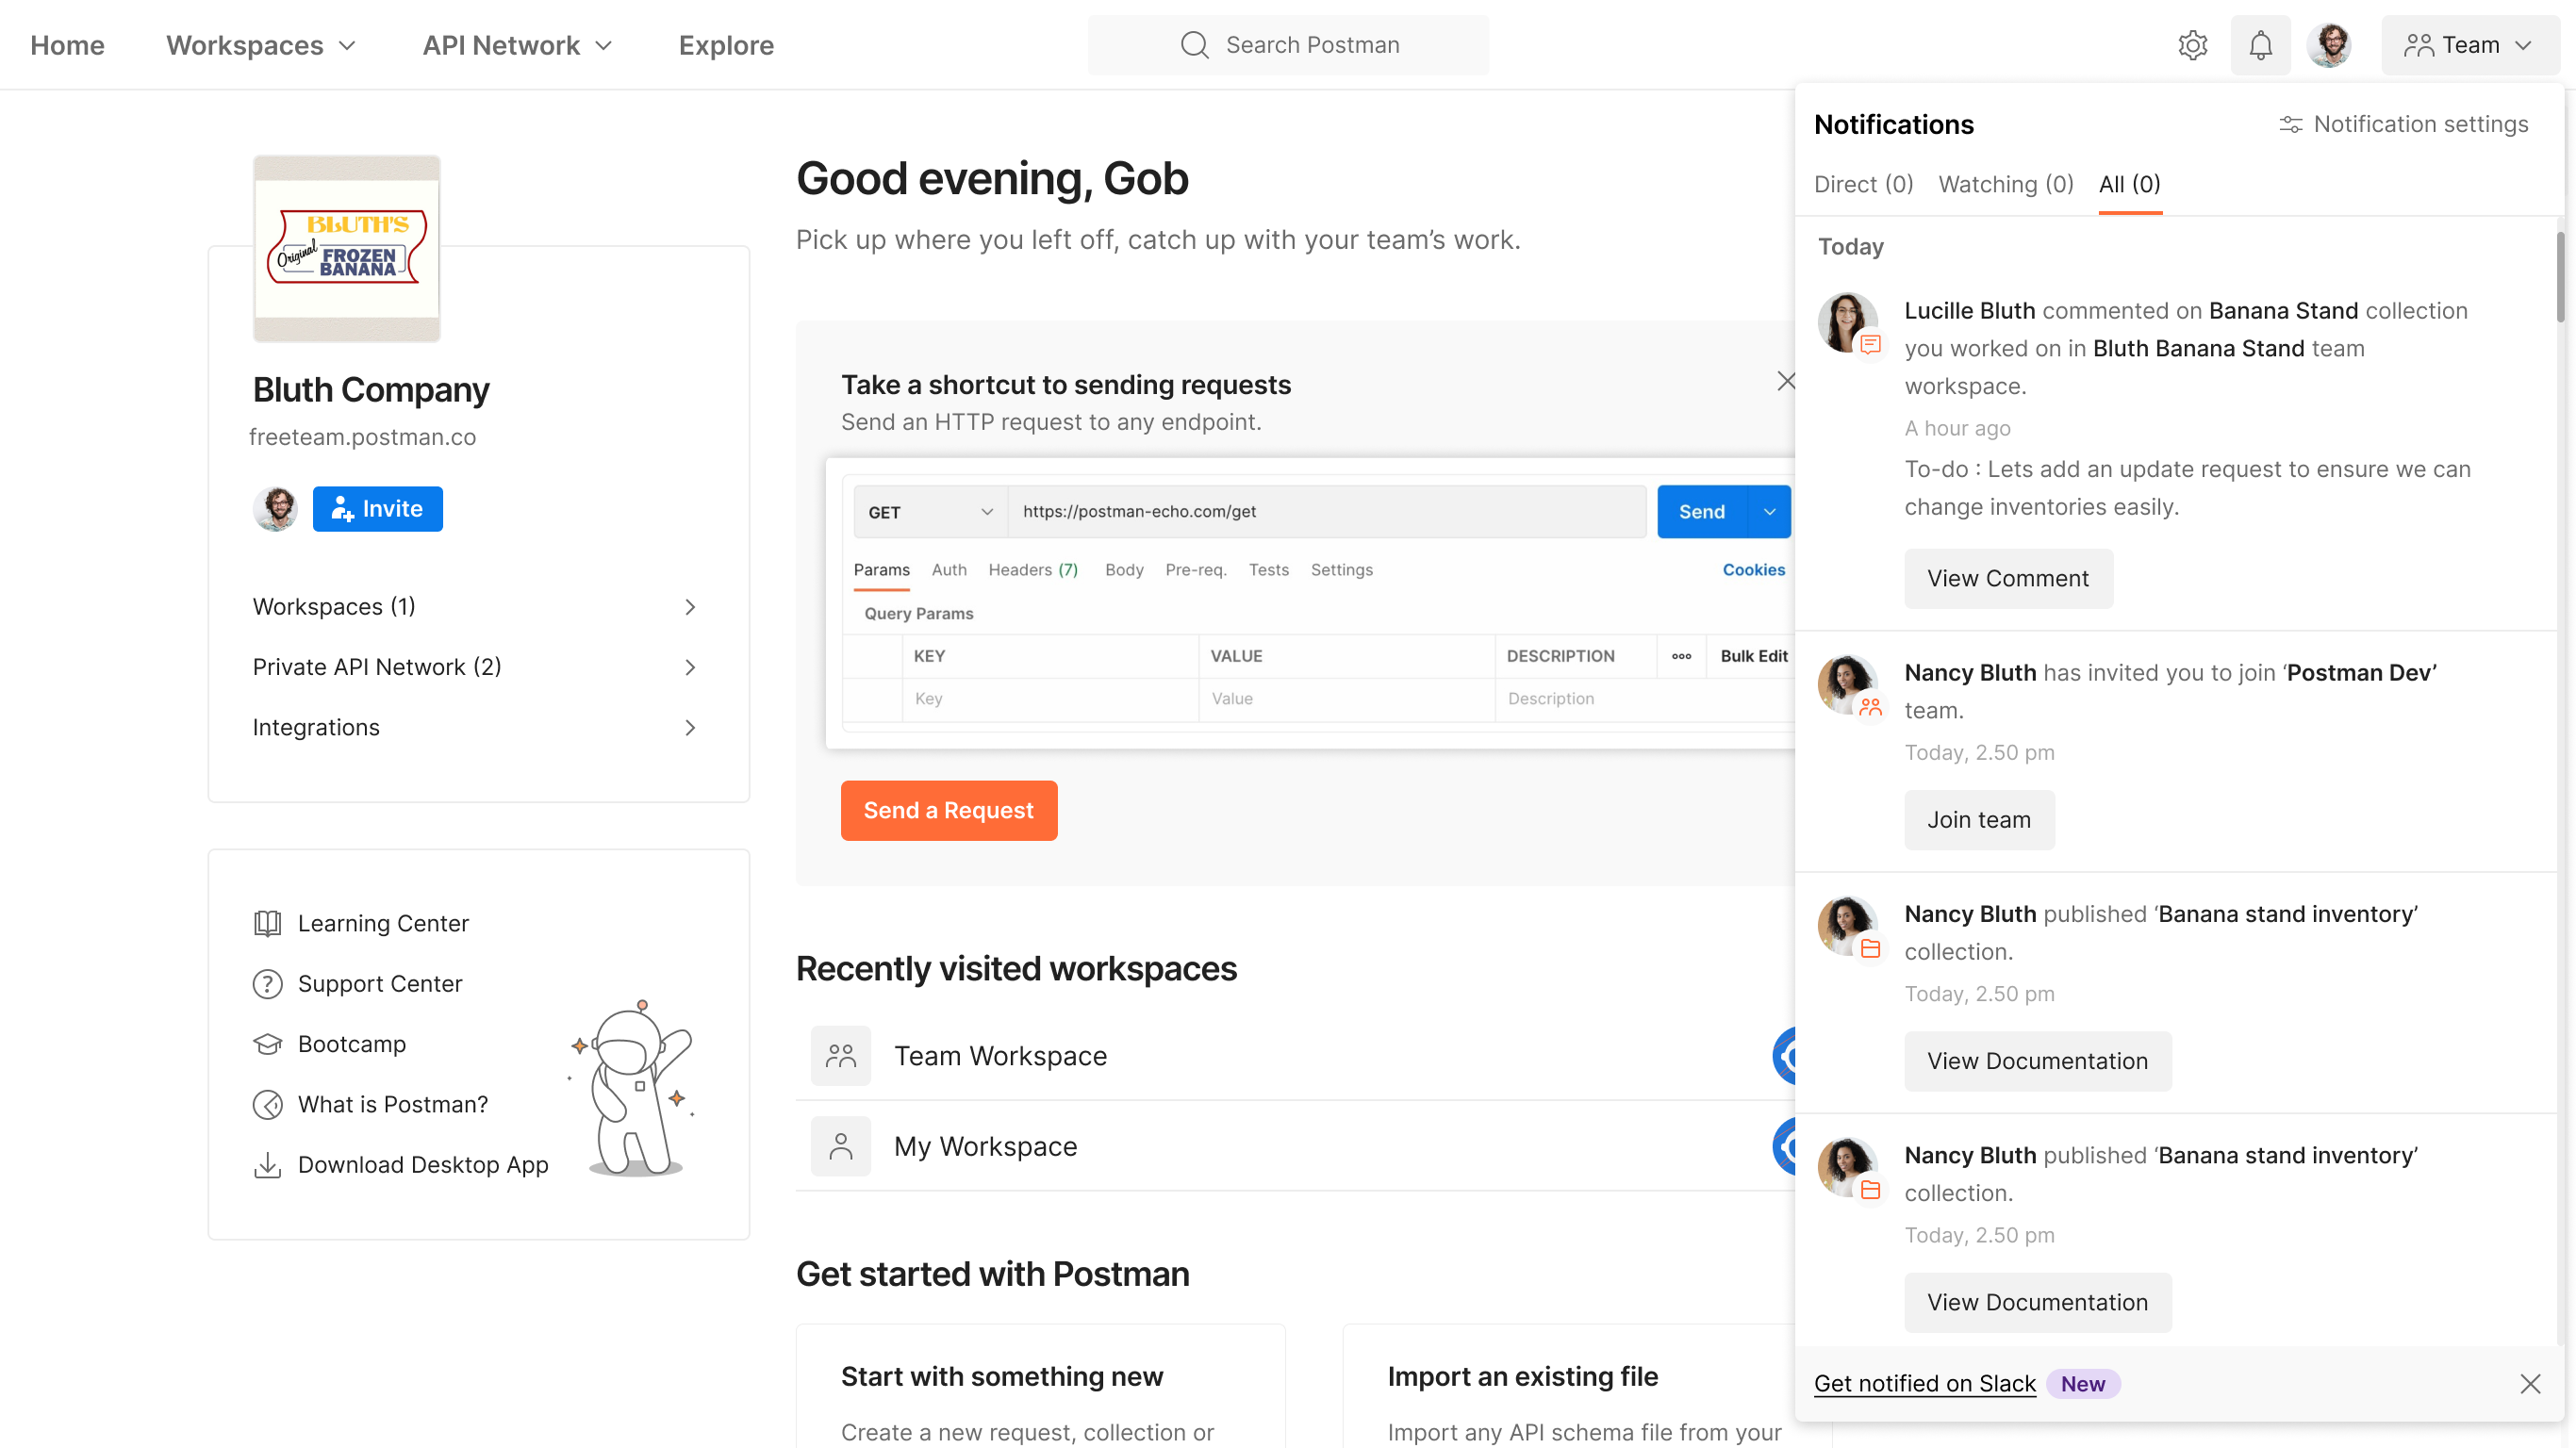Screen dimensions: 2576x1448
Task: Open the Workspaces dropdown menu
Action: 261,45
